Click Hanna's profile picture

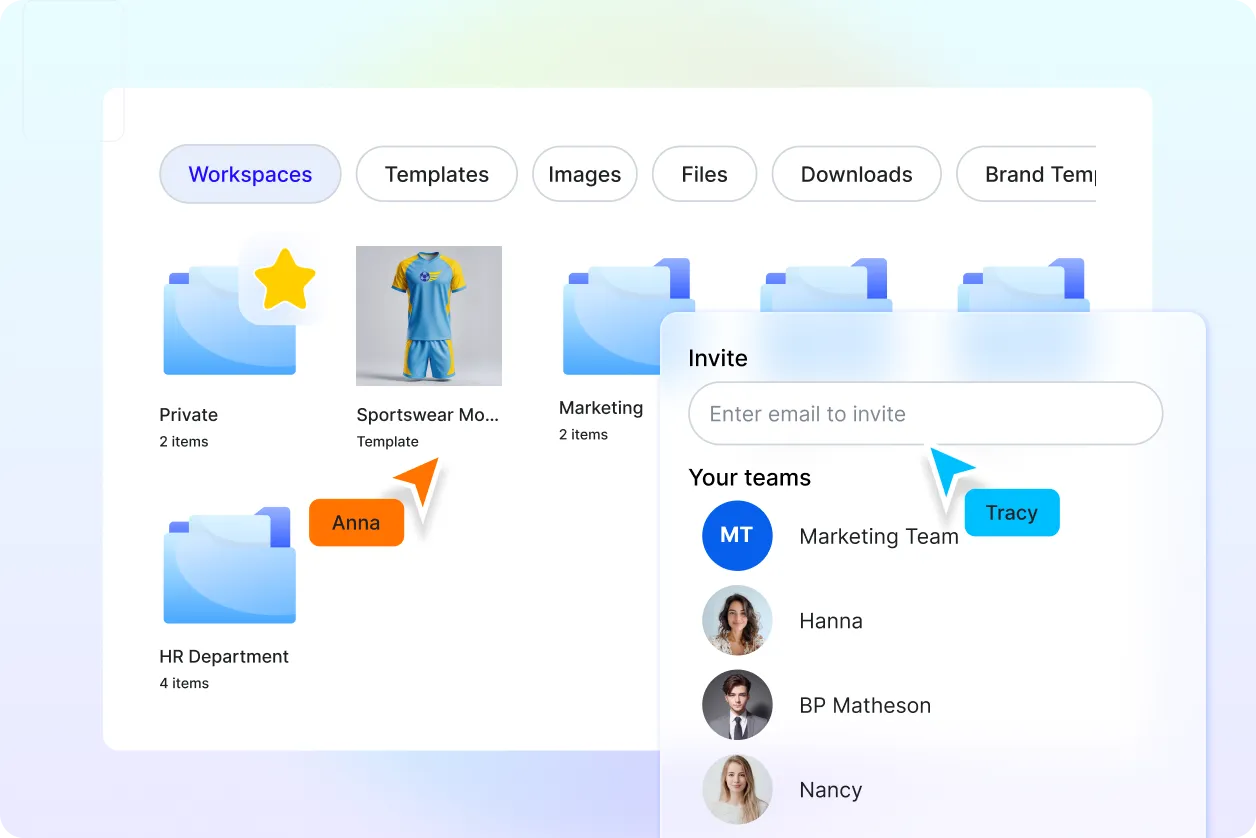(x=737, y=620)
